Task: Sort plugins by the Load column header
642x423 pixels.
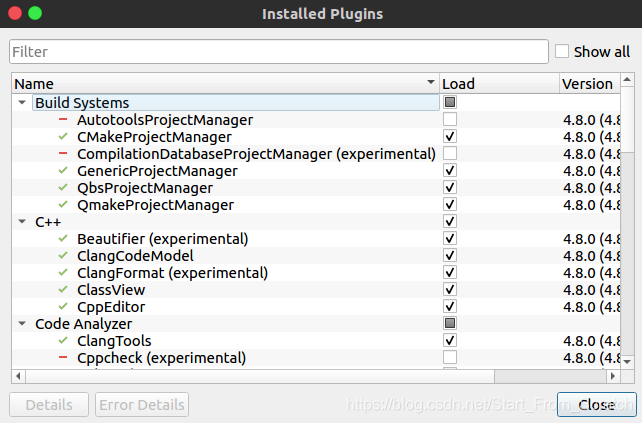Action: click(500, 84)
